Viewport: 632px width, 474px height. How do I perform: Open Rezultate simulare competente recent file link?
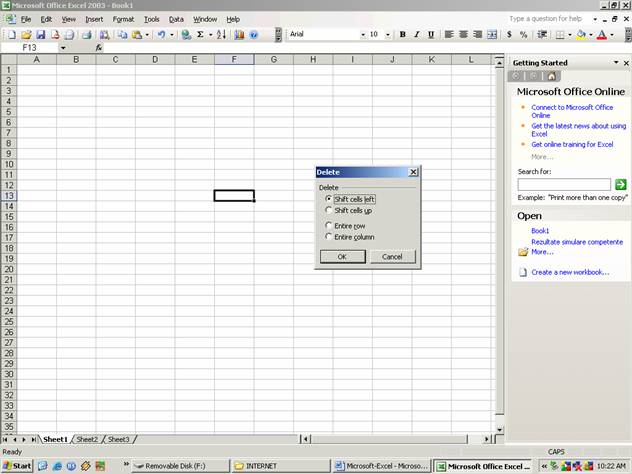tap(577, 242)
